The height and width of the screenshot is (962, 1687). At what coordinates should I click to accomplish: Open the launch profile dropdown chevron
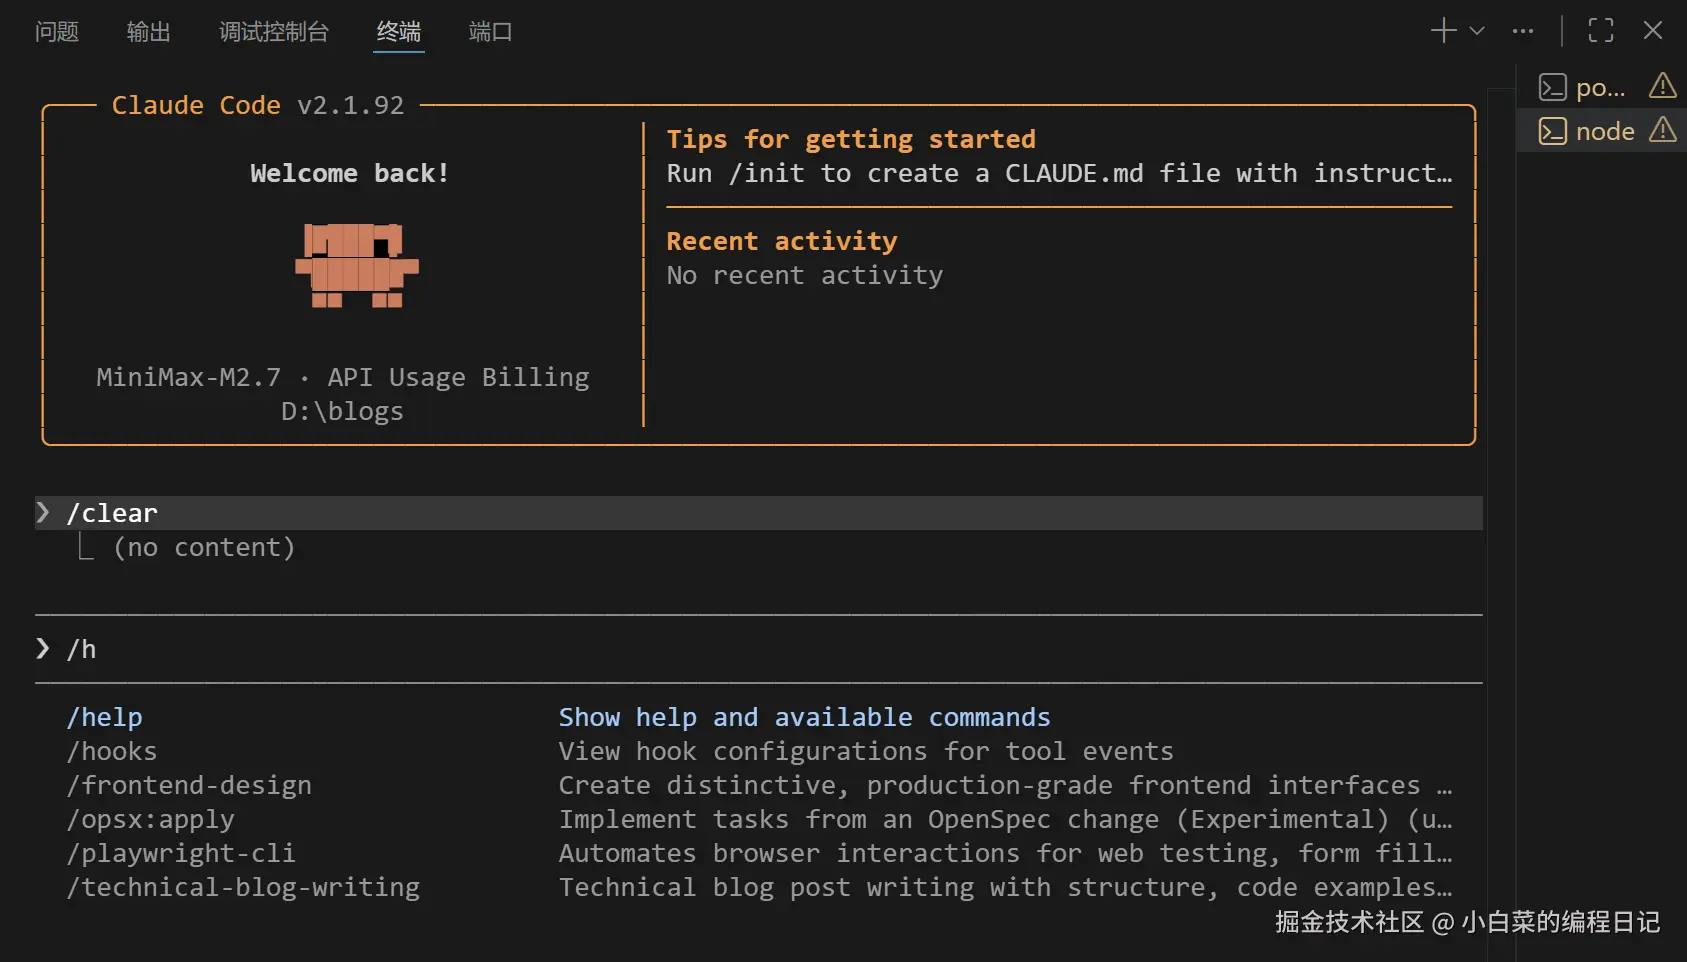(1477, 31)
